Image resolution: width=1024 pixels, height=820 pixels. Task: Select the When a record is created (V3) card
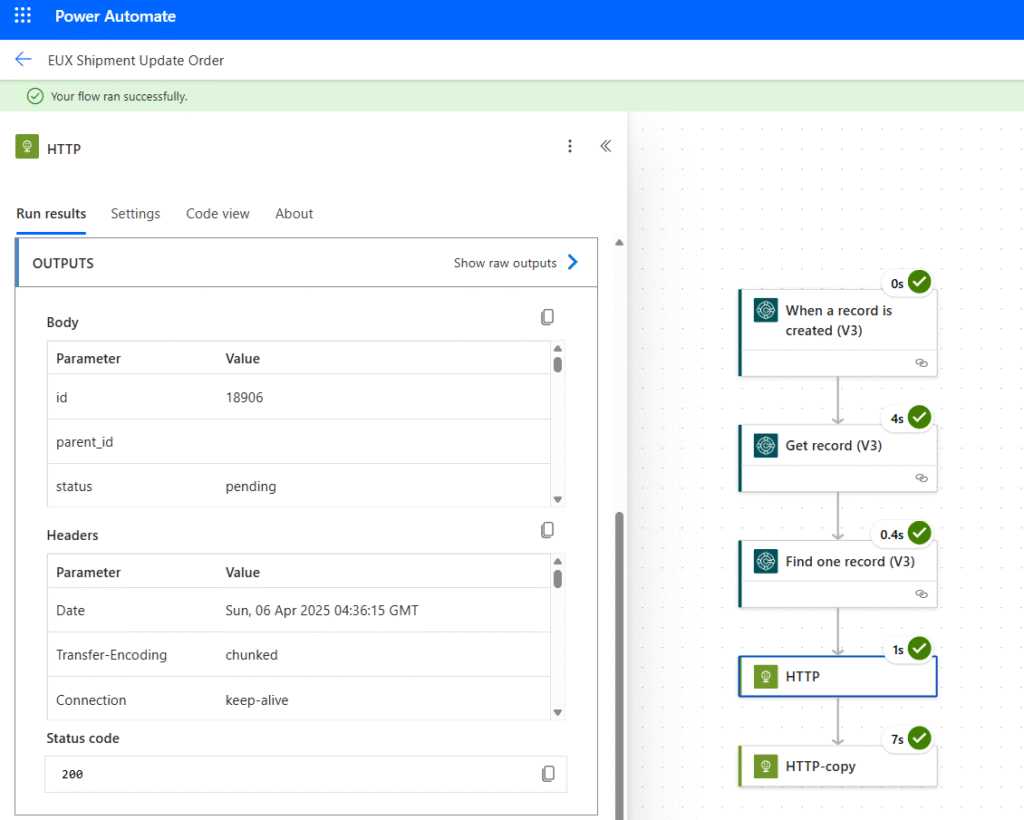pyautogui.click(x=838, y=332)
